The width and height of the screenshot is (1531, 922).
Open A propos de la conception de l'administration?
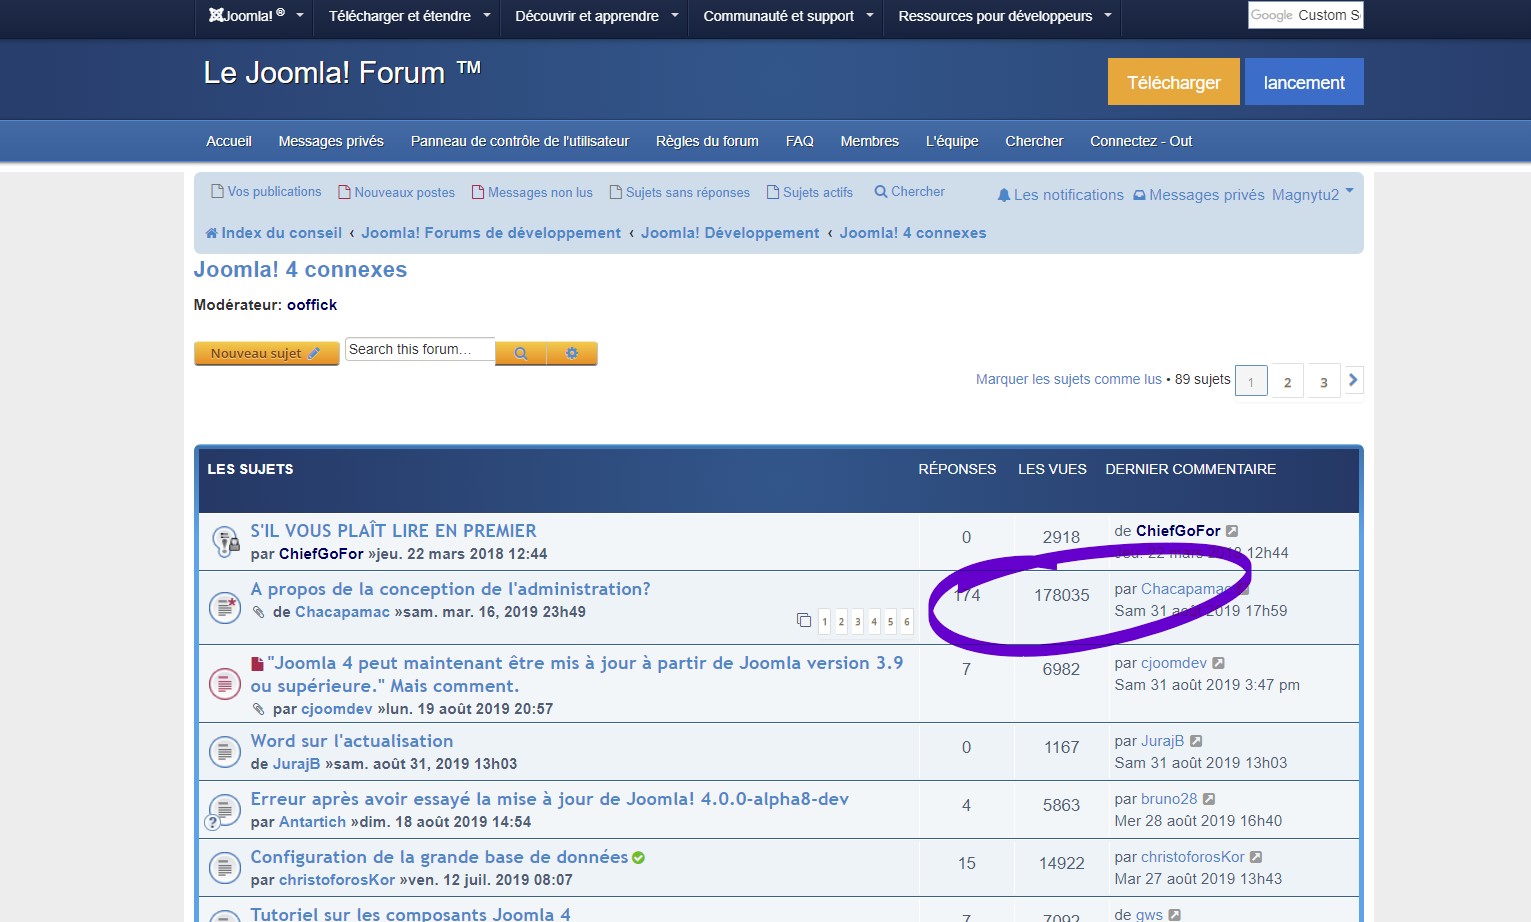[450, 589]
